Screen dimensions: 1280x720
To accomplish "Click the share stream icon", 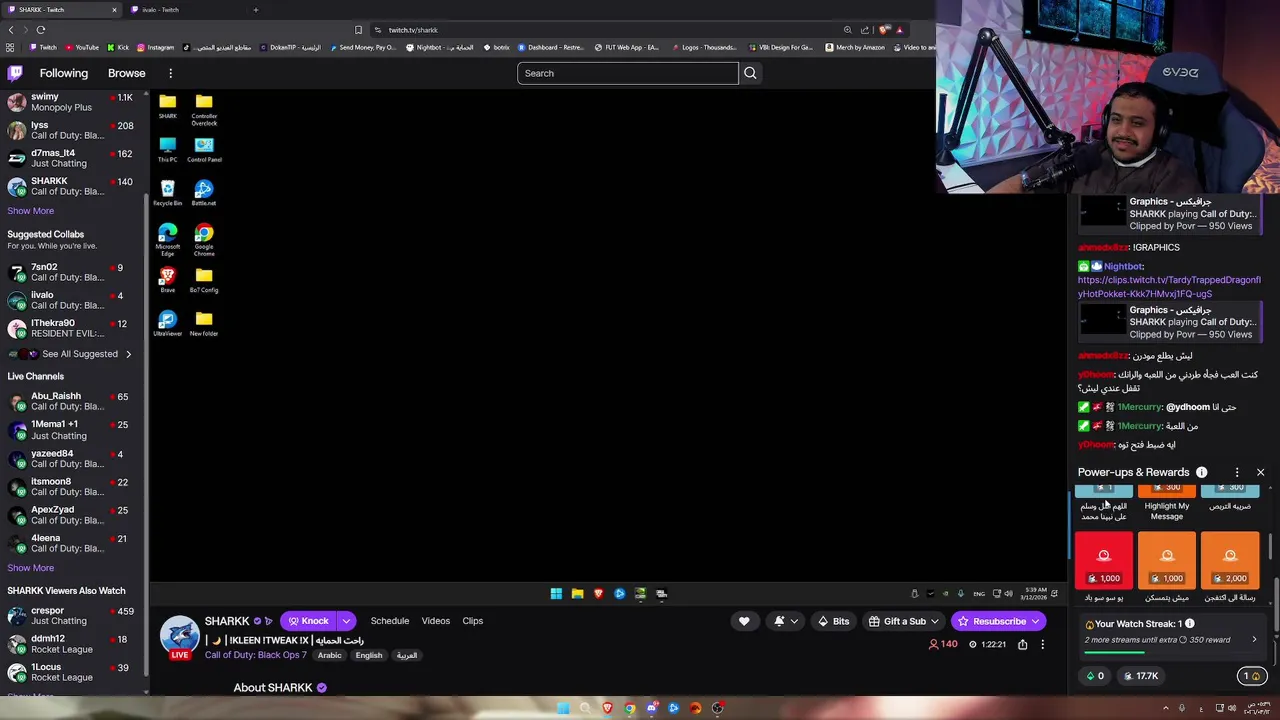I will pos(1022,645).
